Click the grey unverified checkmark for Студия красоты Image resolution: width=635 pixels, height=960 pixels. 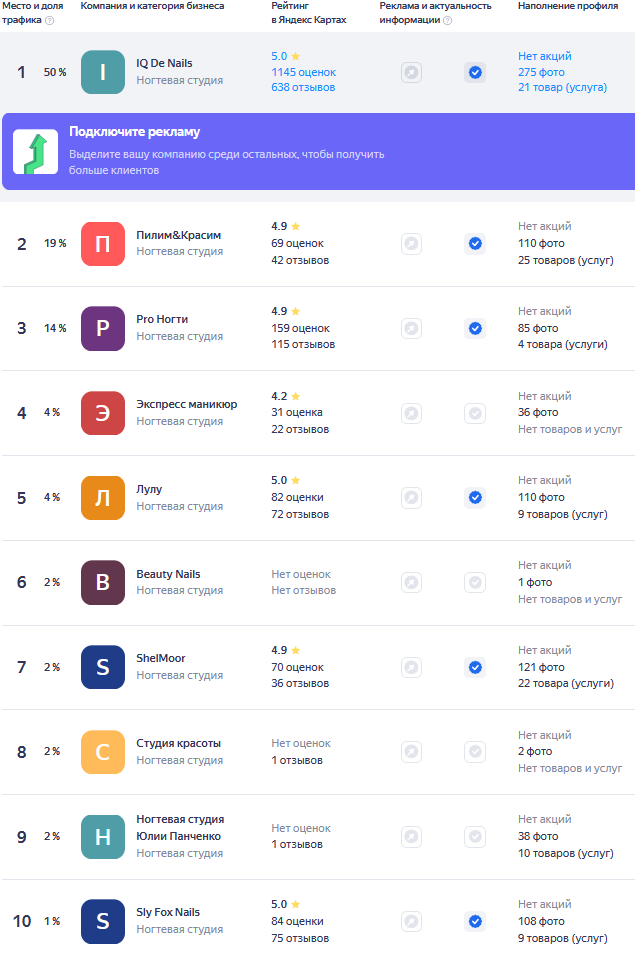475,752
